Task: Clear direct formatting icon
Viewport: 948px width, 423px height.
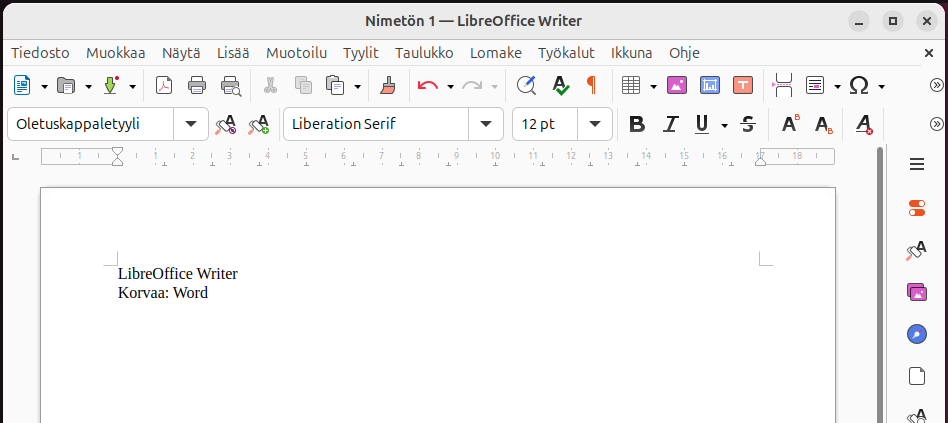Action: click(x=865, y=124)
